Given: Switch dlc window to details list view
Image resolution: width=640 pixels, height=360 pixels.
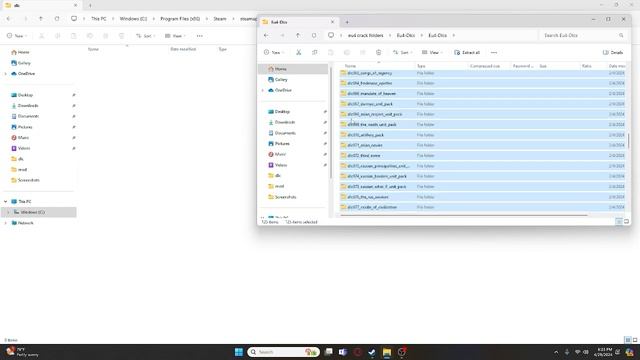Looking at the screenshot, I should click(628, 340).
